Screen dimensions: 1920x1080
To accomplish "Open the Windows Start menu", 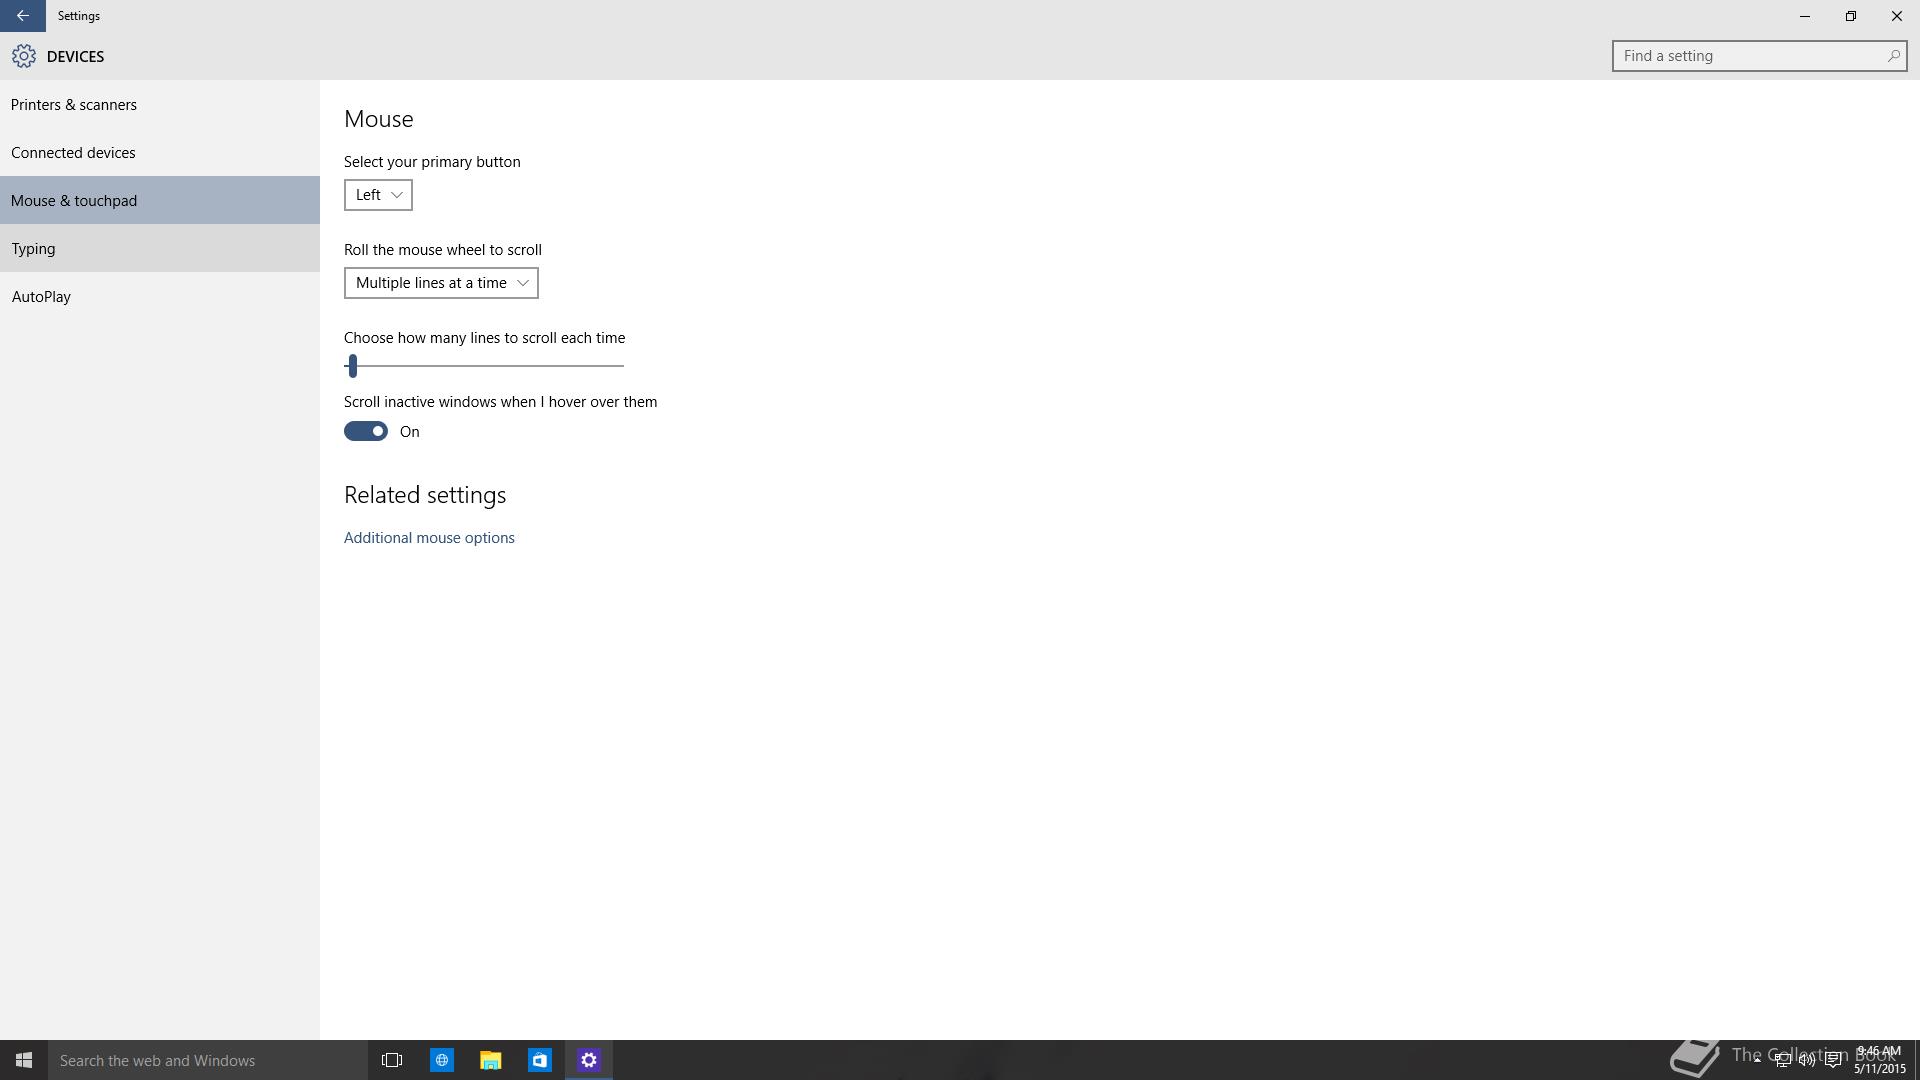I will tap(24, 1060).
